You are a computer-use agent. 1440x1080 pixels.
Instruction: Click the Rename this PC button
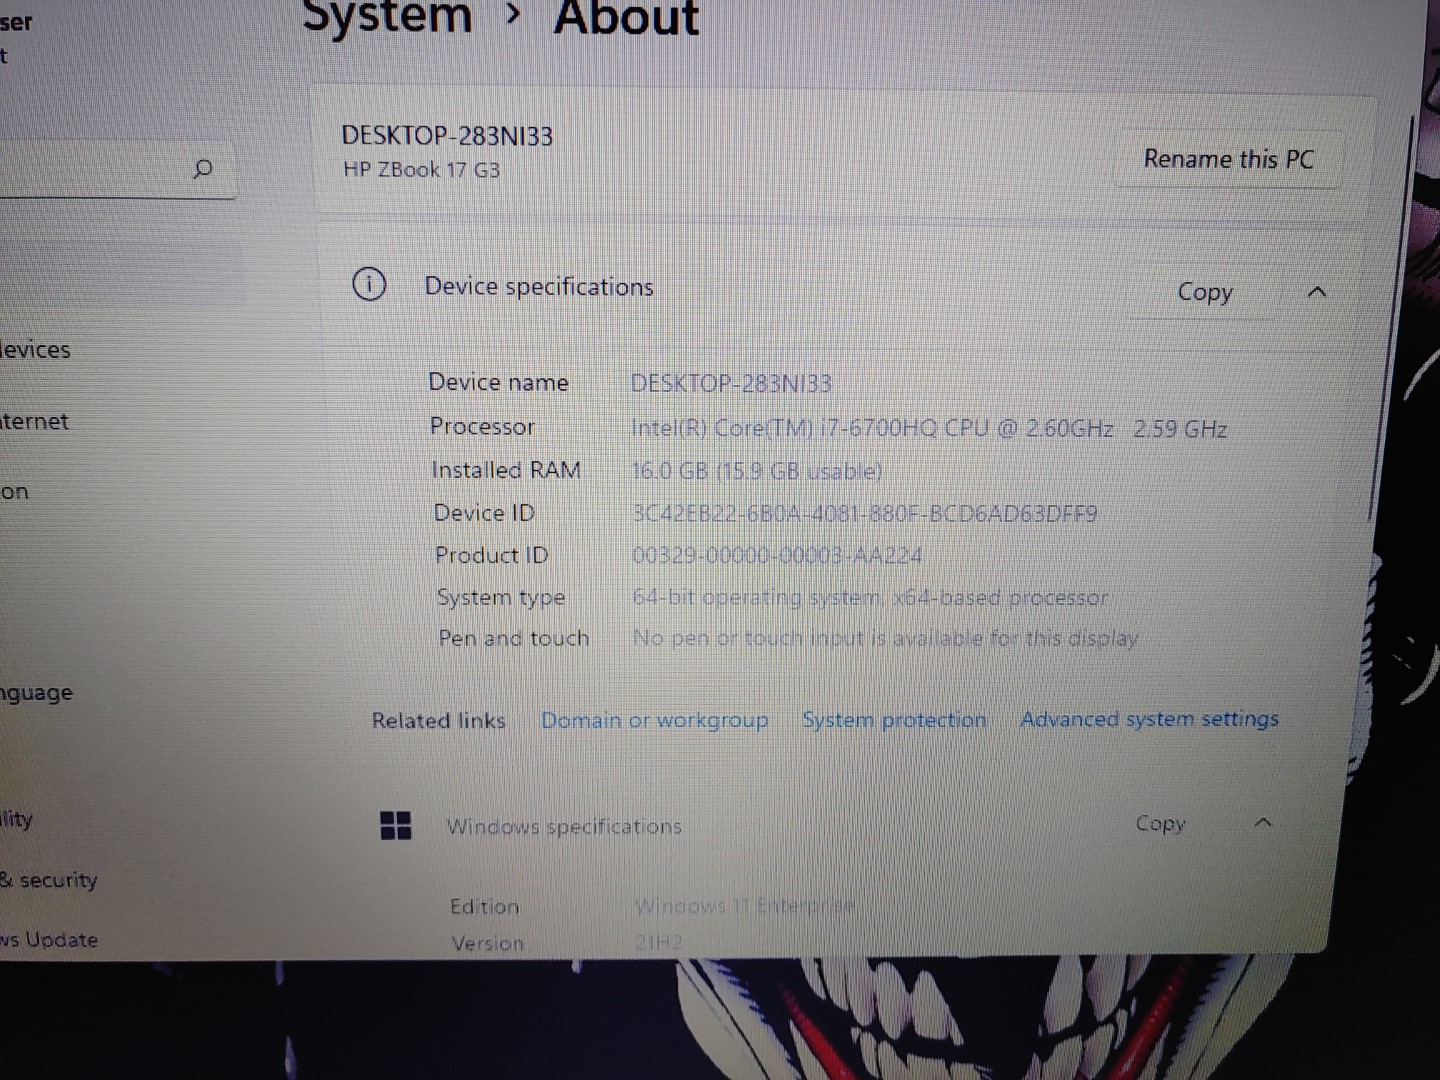pos(1228,159)
